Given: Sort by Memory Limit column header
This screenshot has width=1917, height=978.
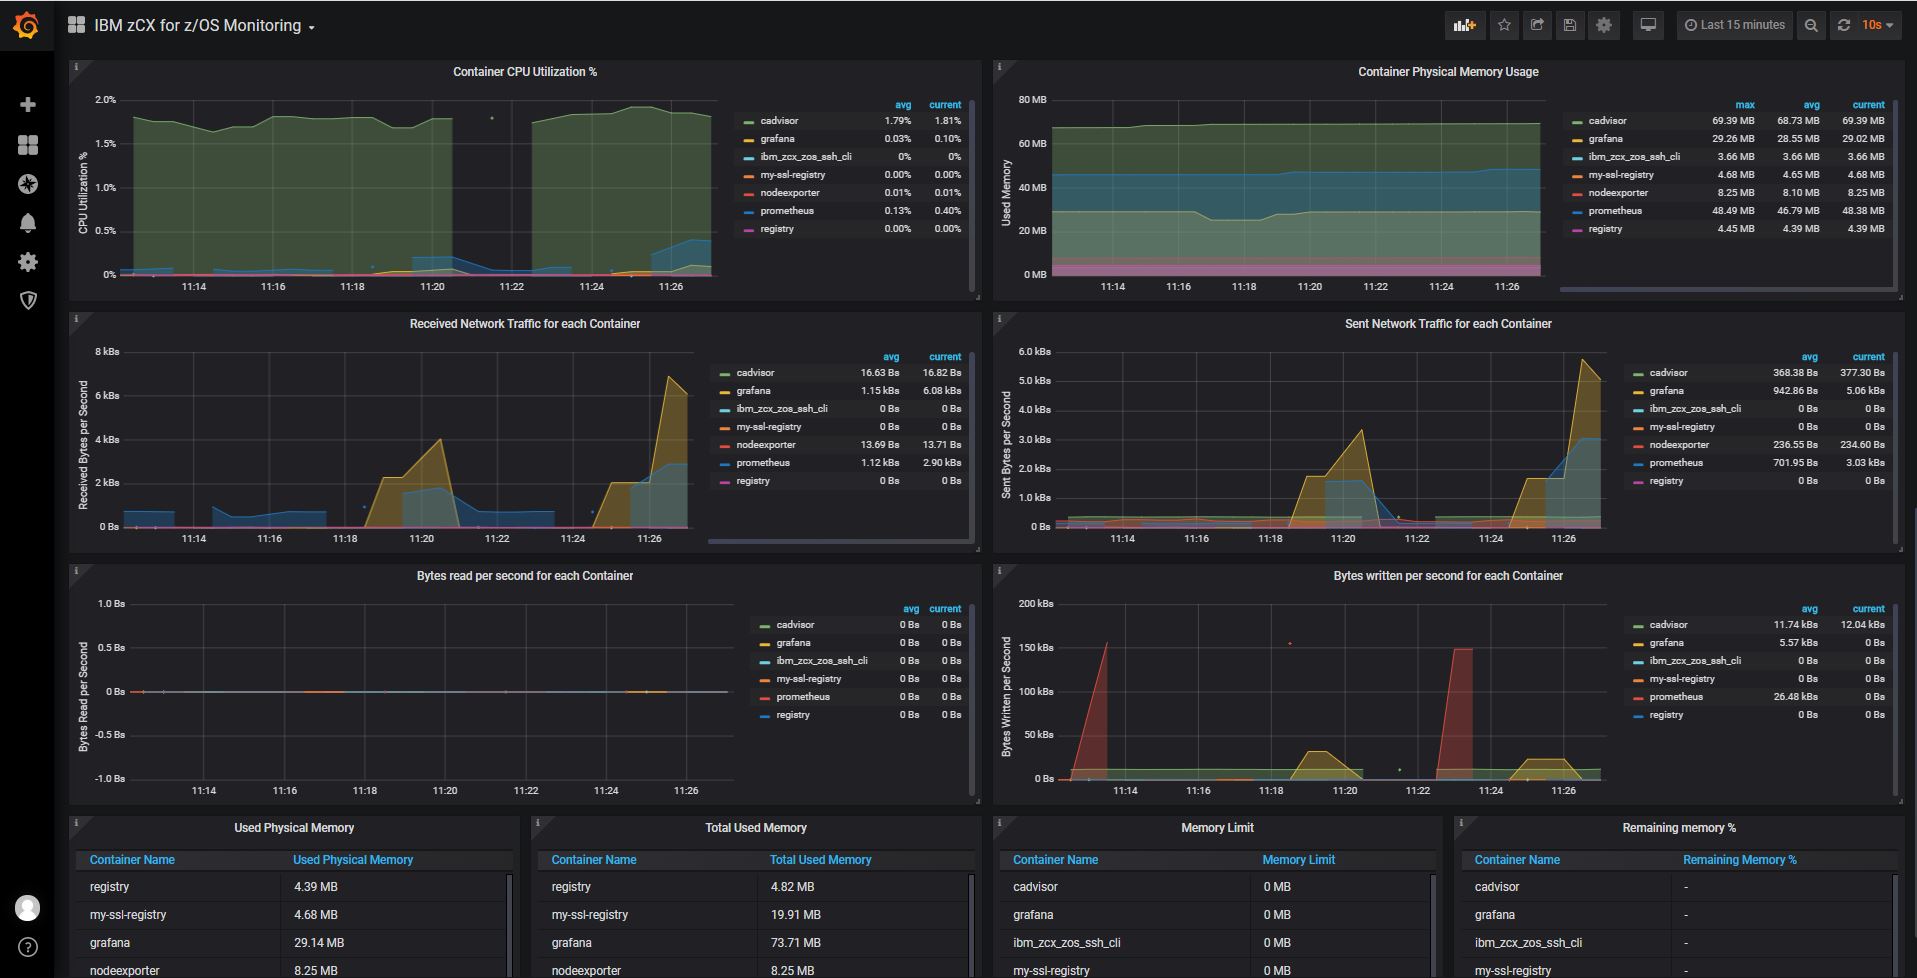Looking at the screenshot, I should pos(1298,860).
